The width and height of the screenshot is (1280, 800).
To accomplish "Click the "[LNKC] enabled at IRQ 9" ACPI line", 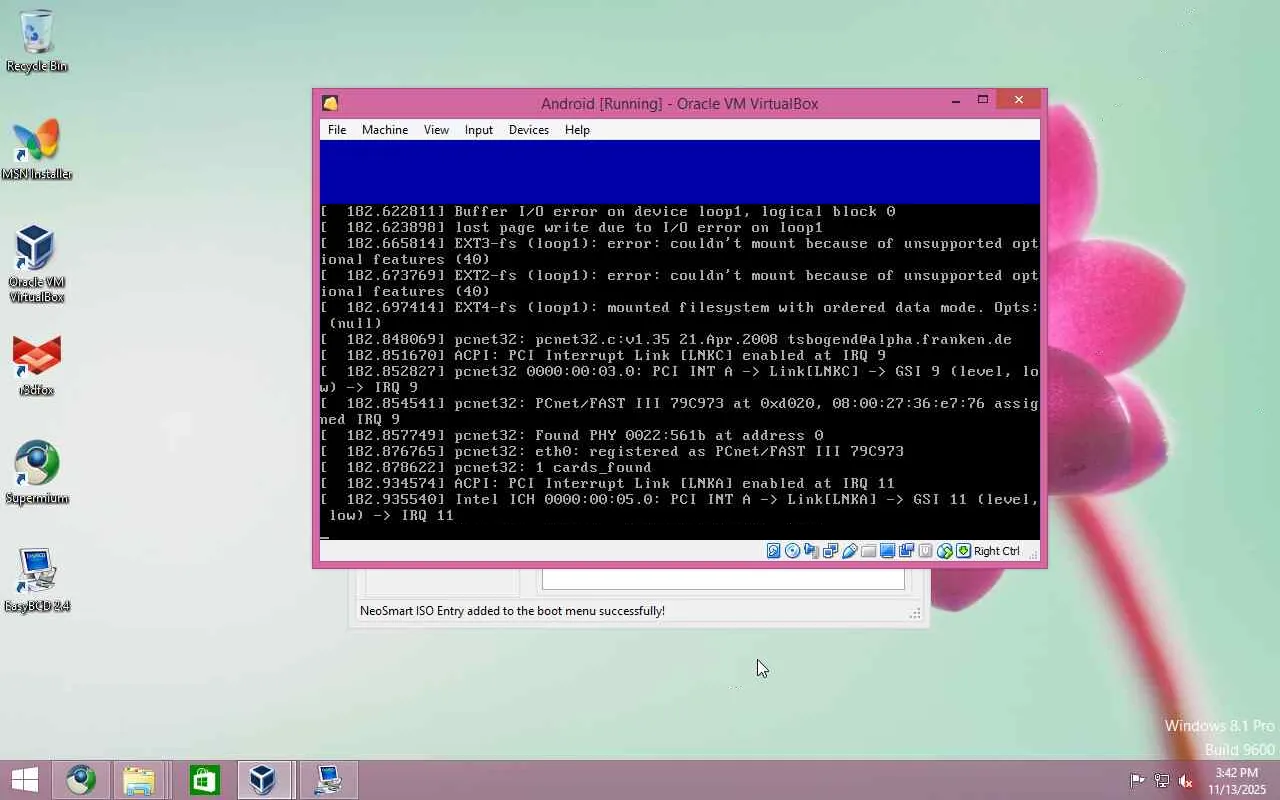I will [603, 356].
